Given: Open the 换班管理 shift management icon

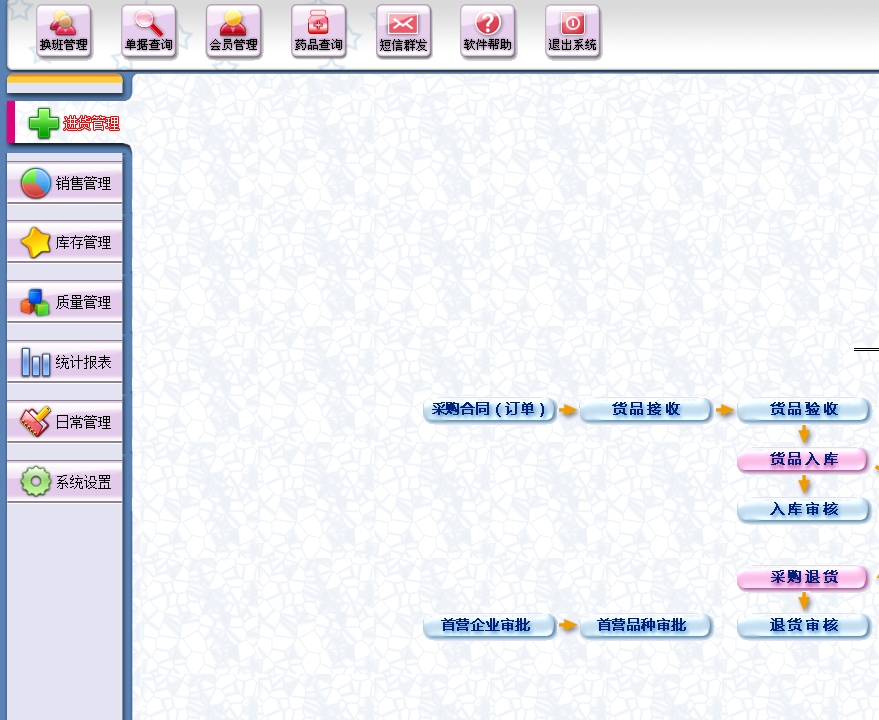Looking at the screenshot, I should click(x=63, y=31).
